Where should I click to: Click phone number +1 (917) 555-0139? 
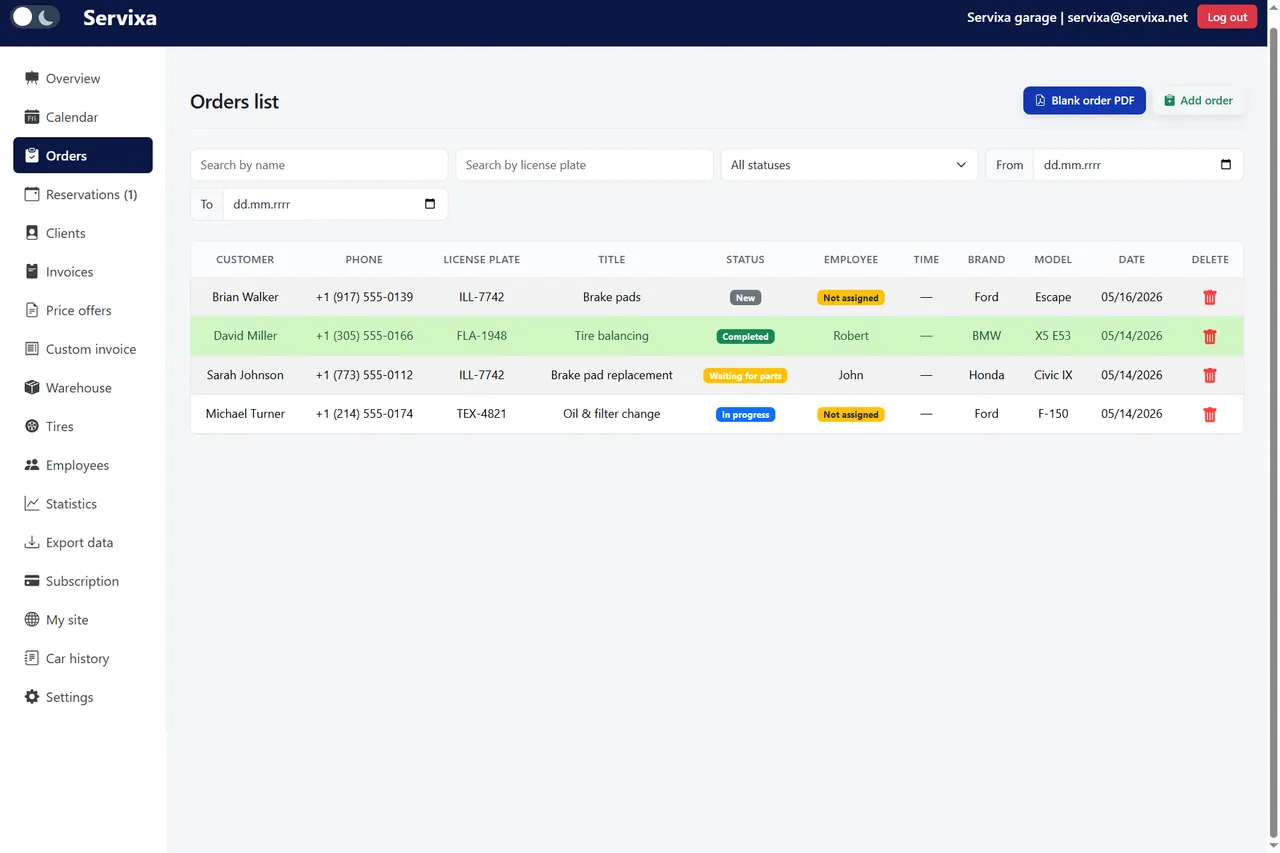click(364, 297)
